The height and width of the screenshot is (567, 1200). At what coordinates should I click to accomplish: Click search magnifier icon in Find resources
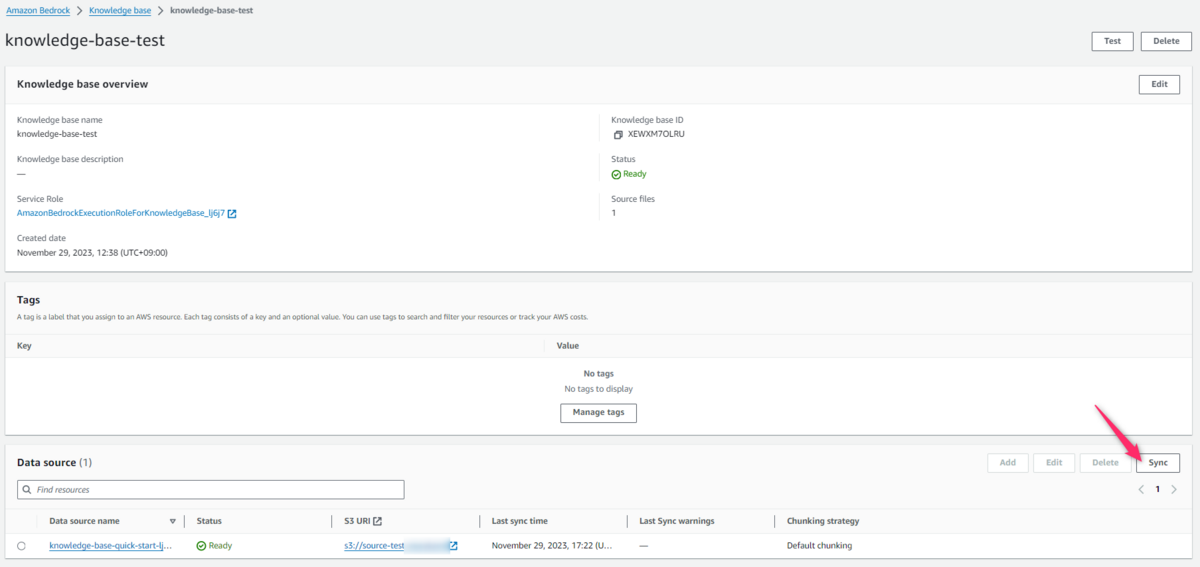(x=27, y=490)
